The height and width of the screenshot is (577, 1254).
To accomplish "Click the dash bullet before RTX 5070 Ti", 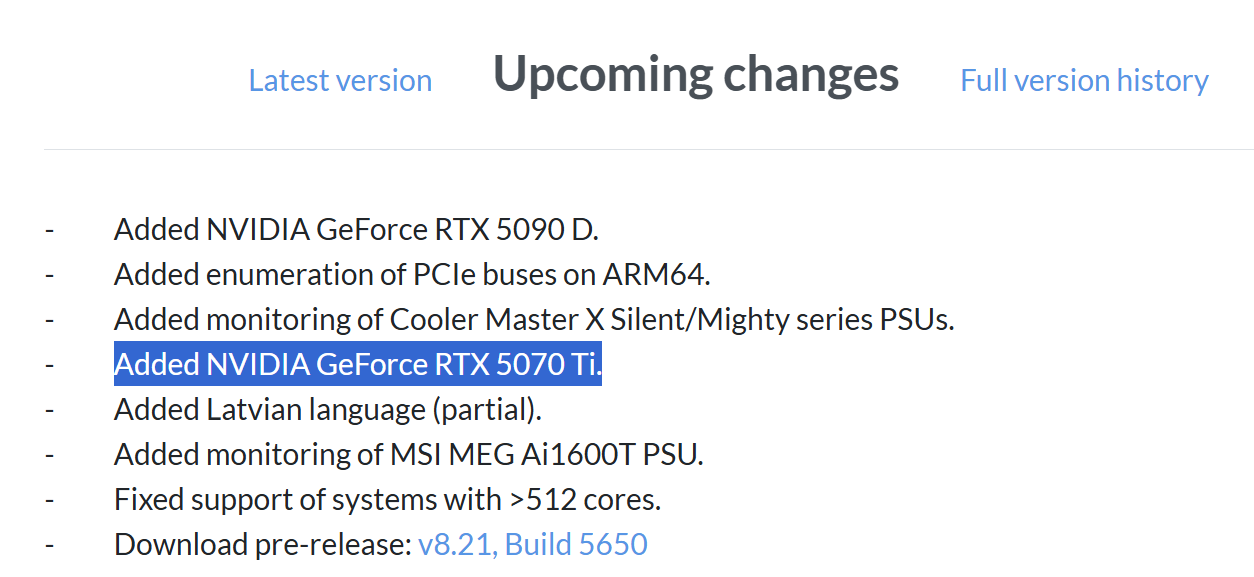I will tap(49, 366).
